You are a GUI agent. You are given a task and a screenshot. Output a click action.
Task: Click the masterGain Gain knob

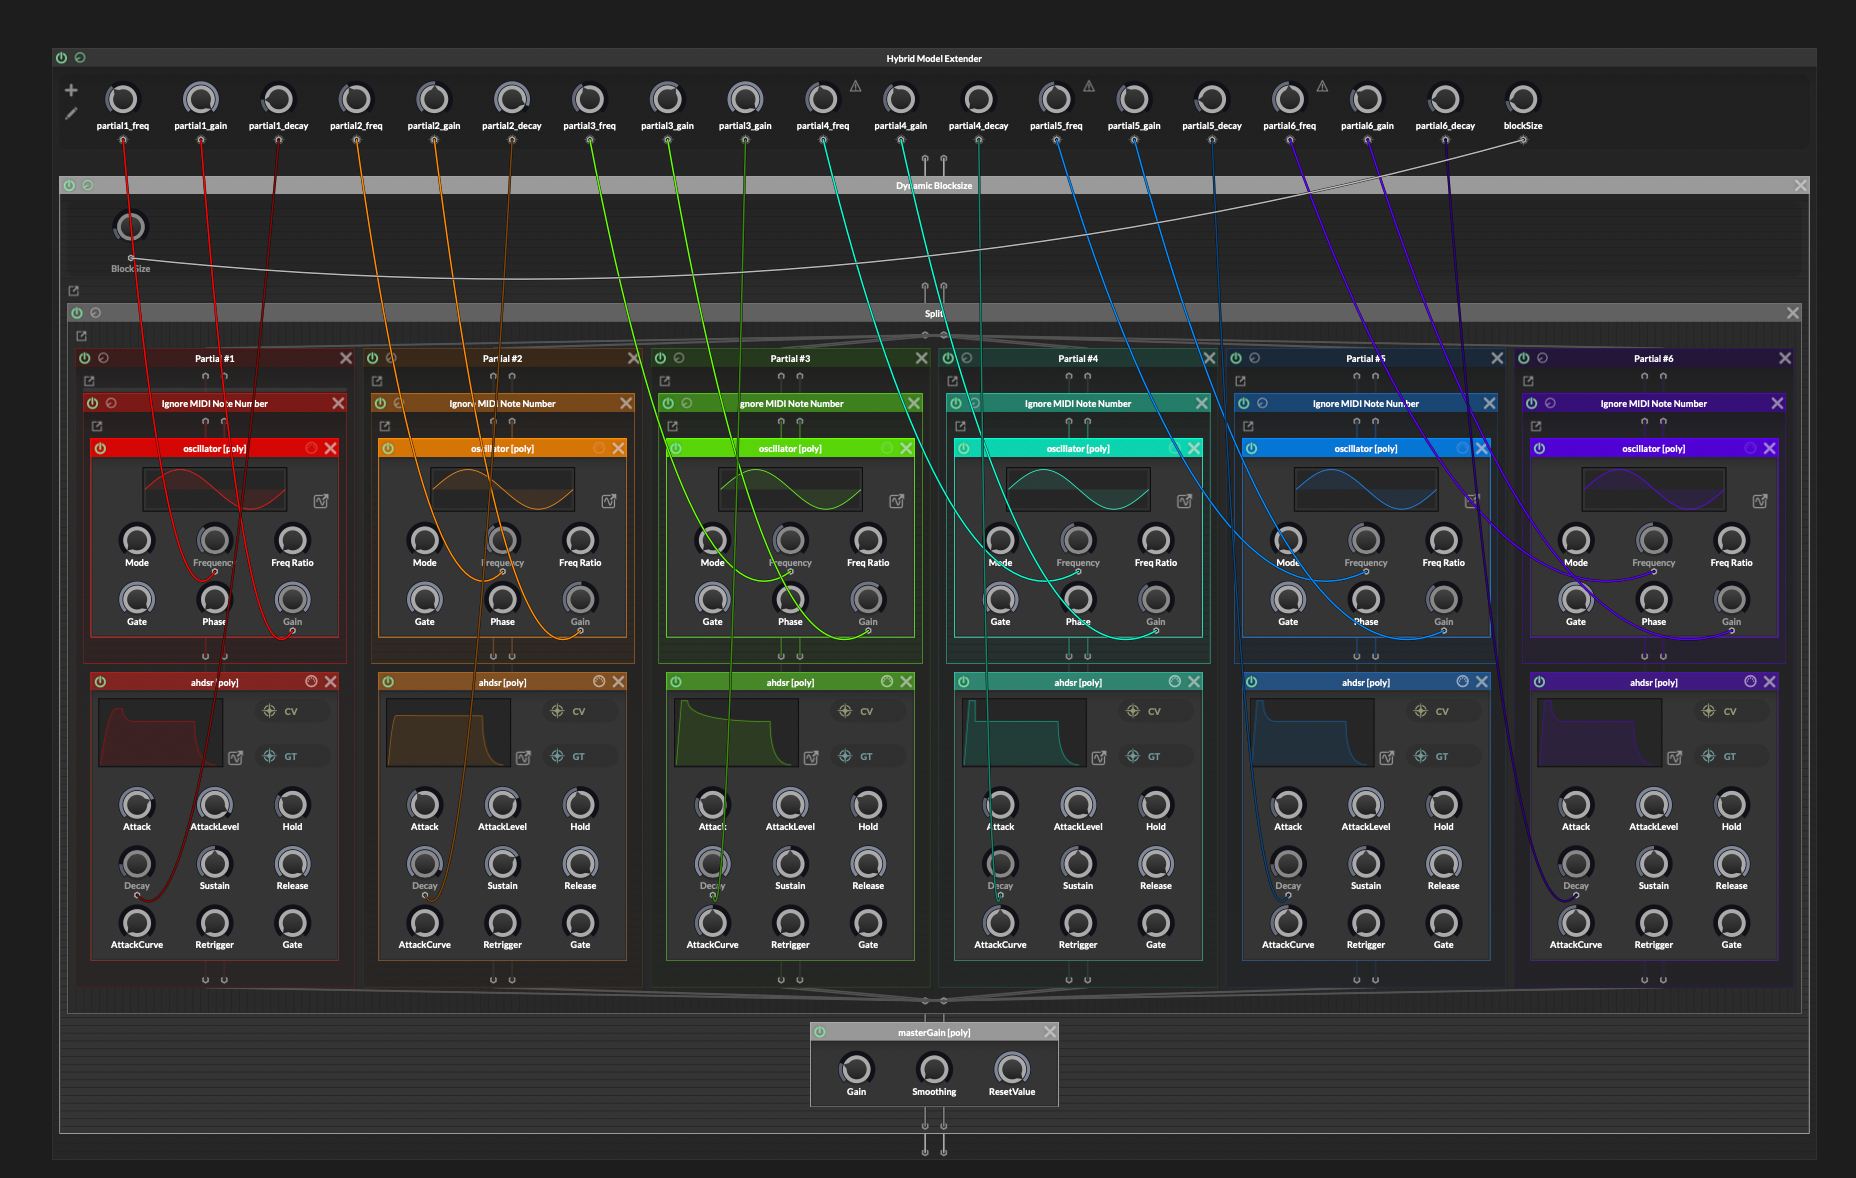[856, 1069]
